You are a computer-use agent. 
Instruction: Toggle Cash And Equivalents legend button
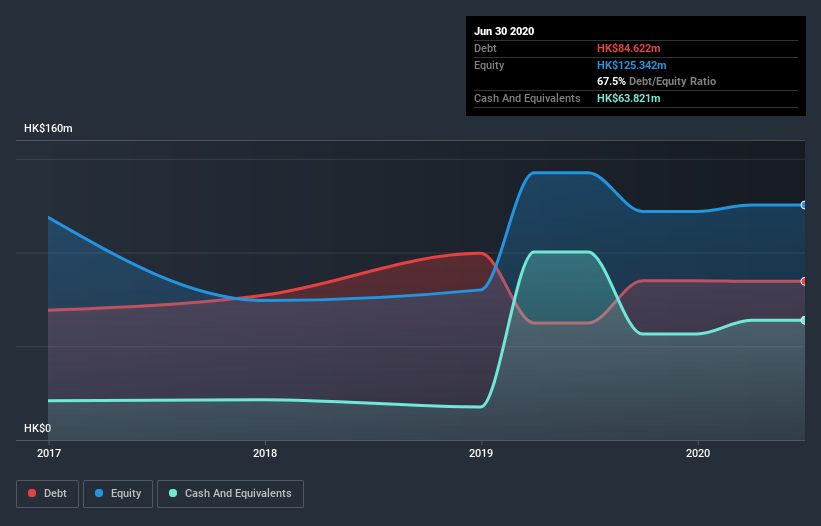(x=230, y=494)
